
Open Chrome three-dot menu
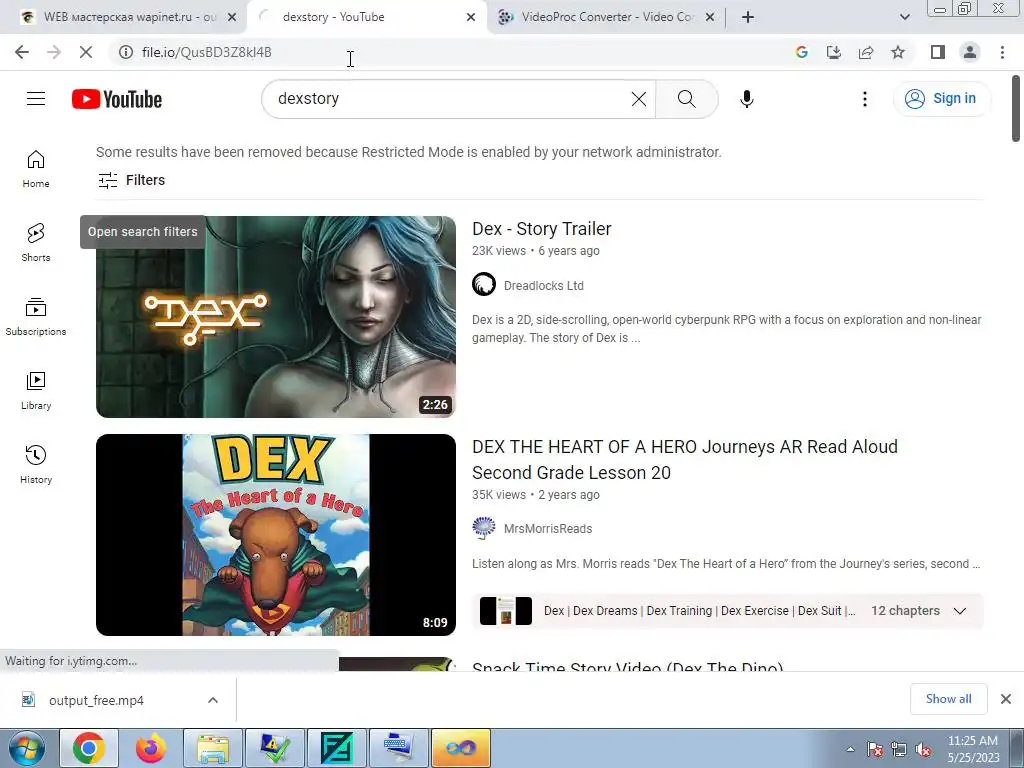tap(1002, 52)
